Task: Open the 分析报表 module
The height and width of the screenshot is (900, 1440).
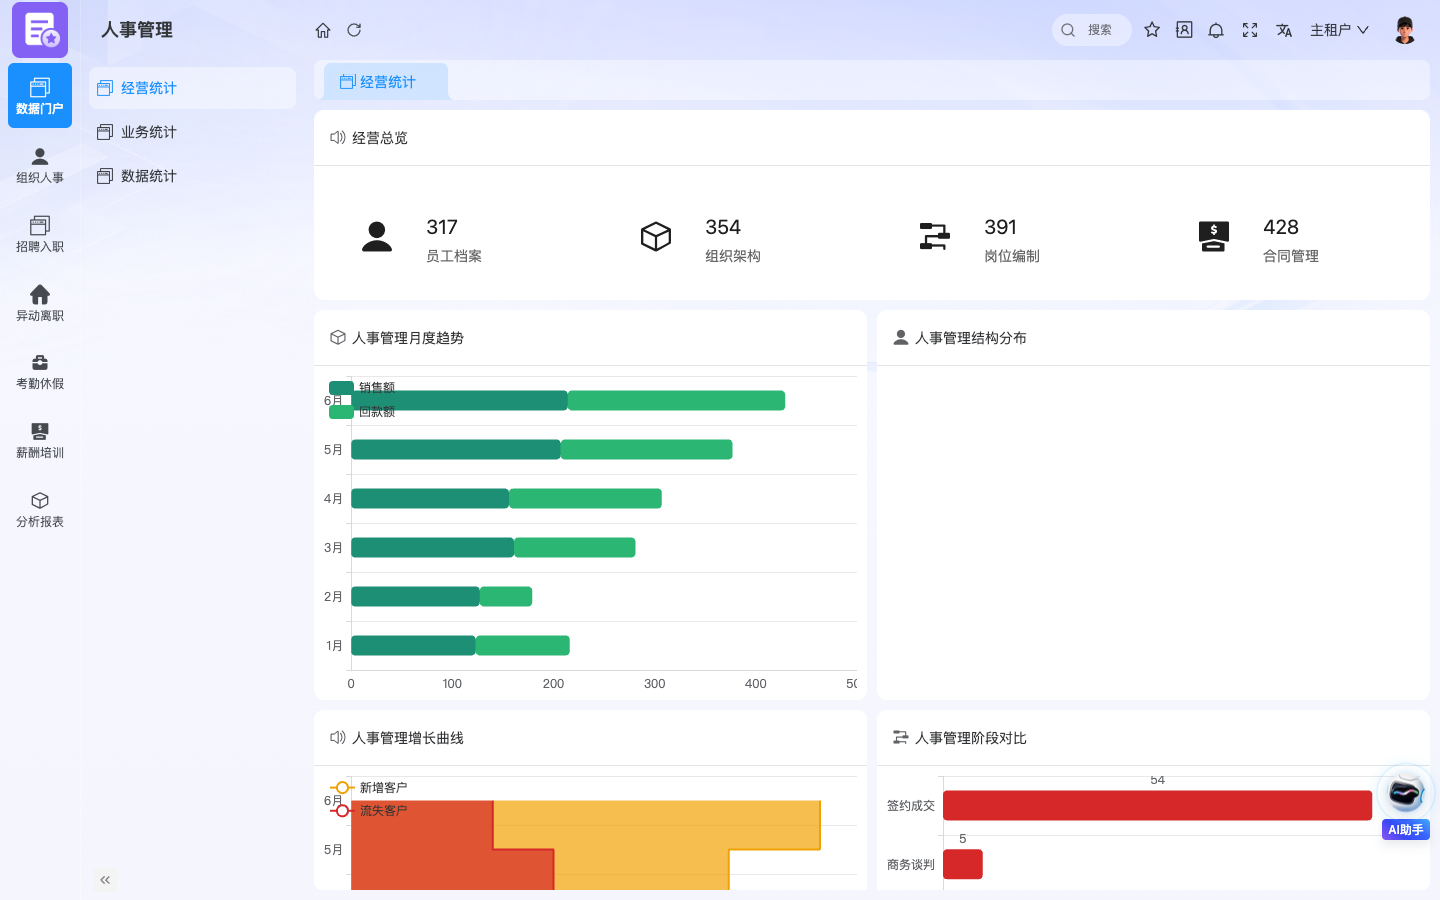Action: tap(40, 509)
